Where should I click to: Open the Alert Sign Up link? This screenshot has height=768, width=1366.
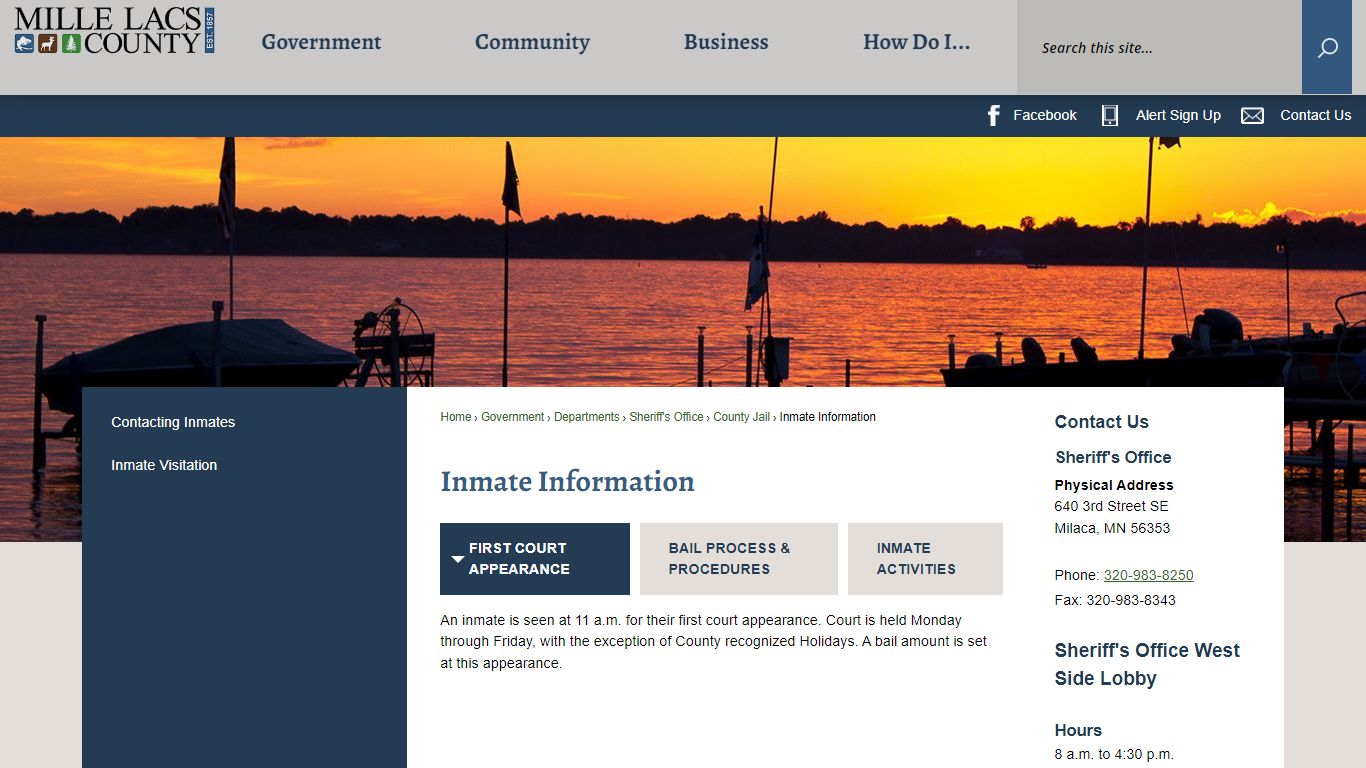pyautogui.click(x=1178, y=115)
